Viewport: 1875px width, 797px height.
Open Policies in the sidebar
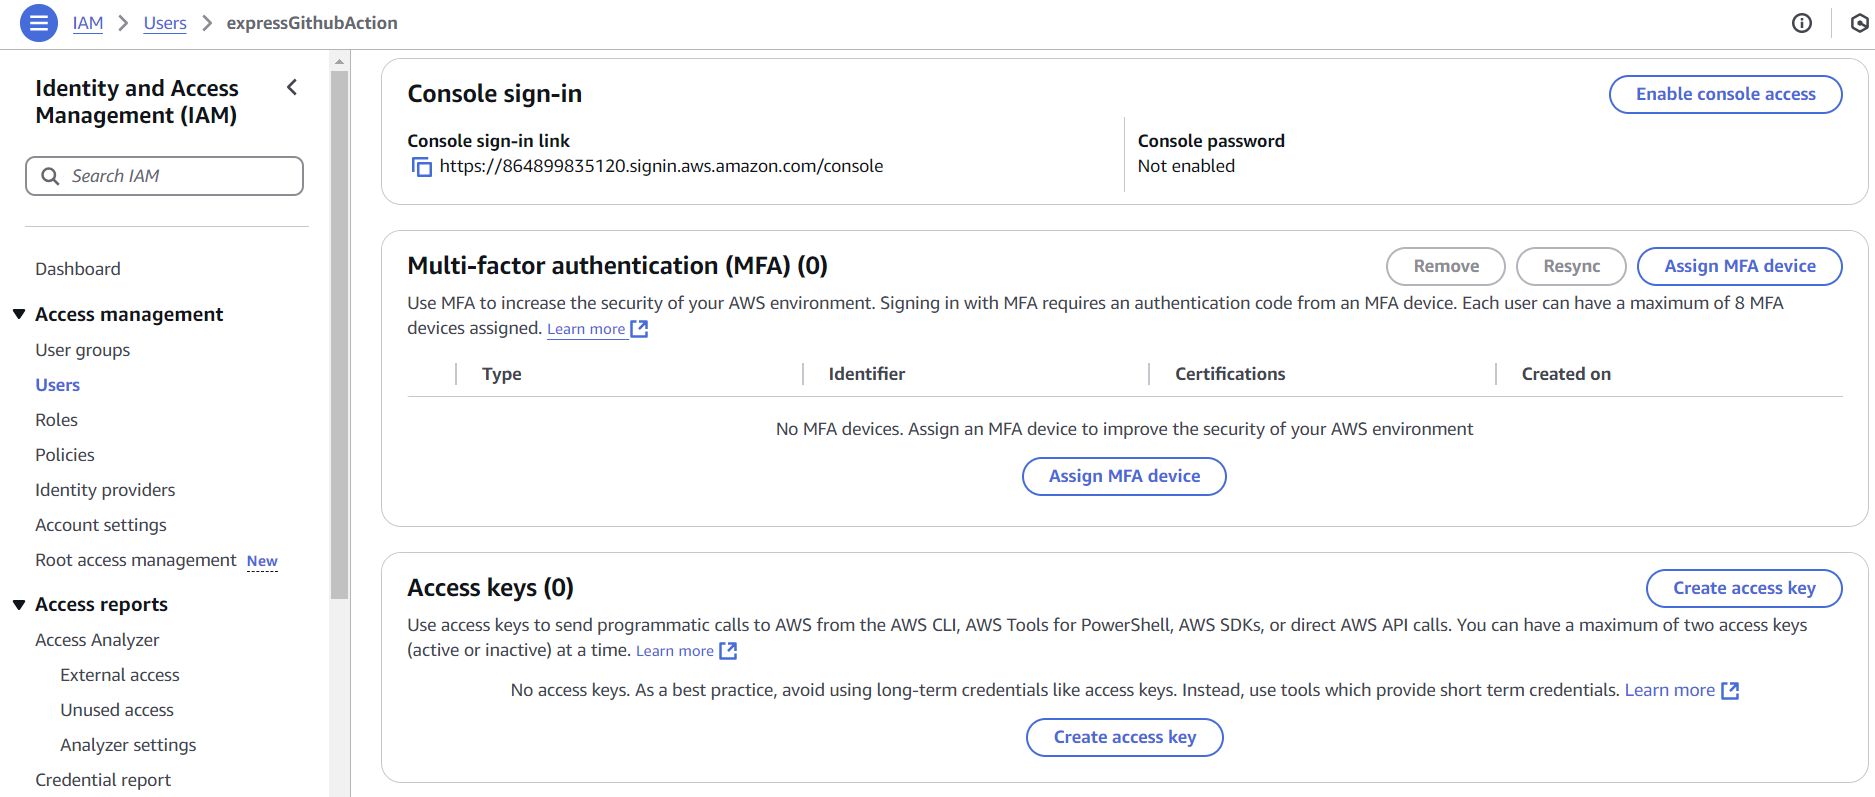click(65, 455)
